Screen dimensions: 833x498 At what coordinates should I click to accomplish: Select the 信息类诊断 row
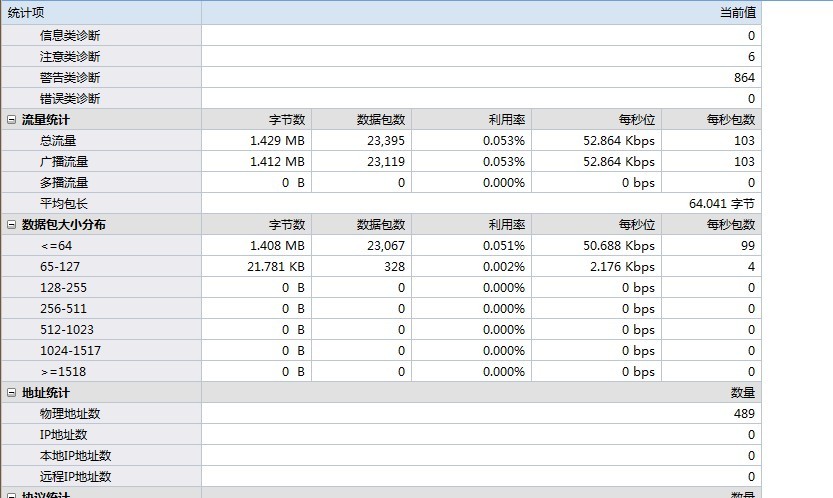click(x=70, y=36)
